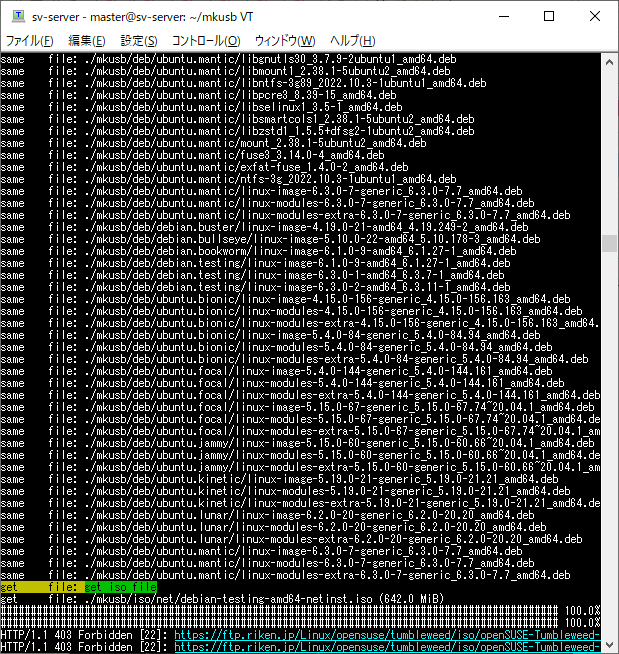619x654 pixels.
Task: Click the vertical scrollbar thumb
Action: [609, 244]
